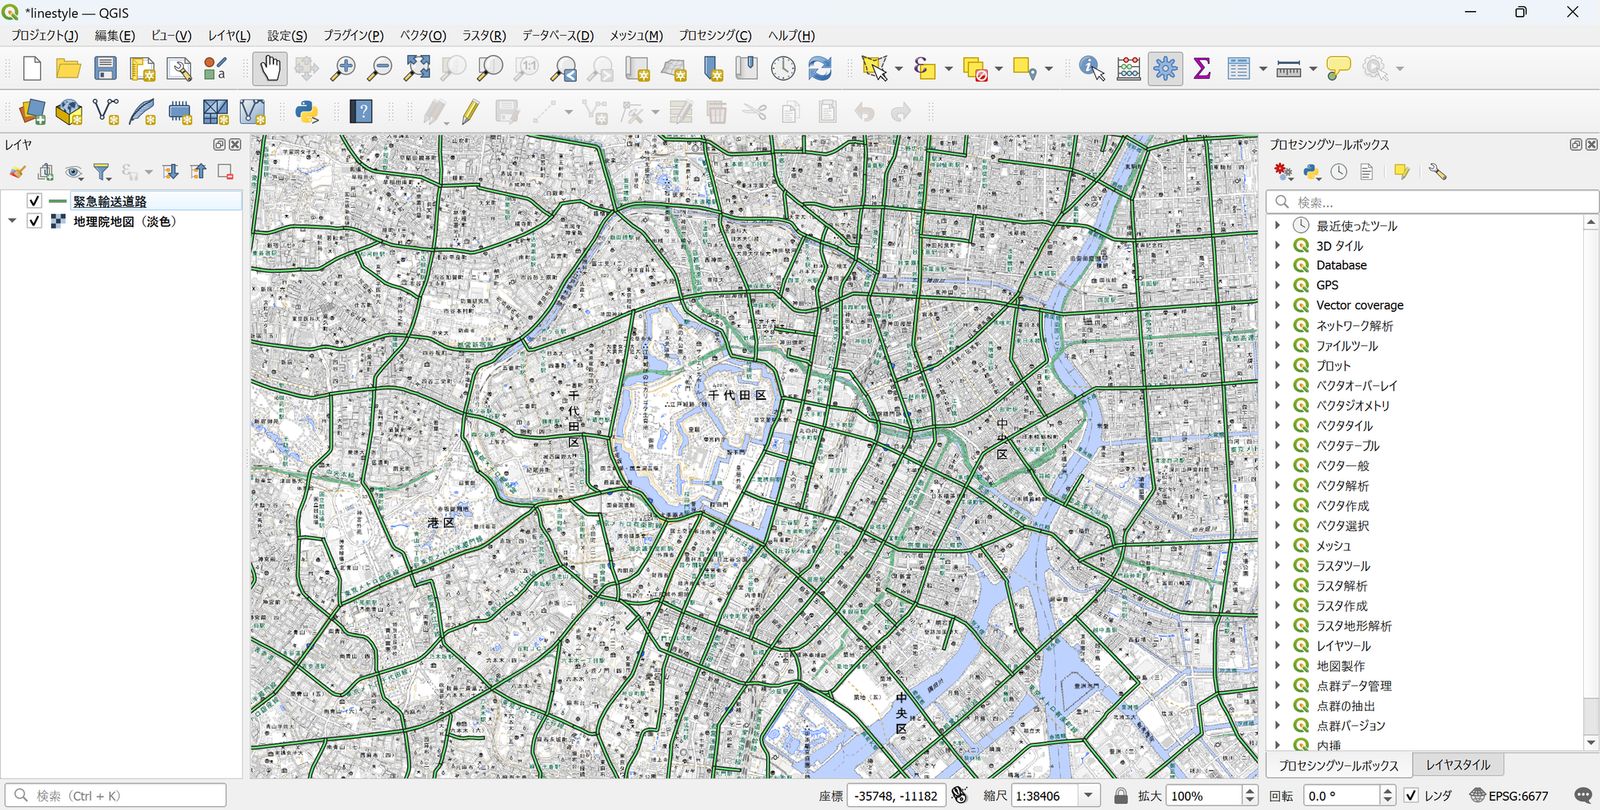
Task: Expand the ラスタ解析 group
Action: [1277, 586]
